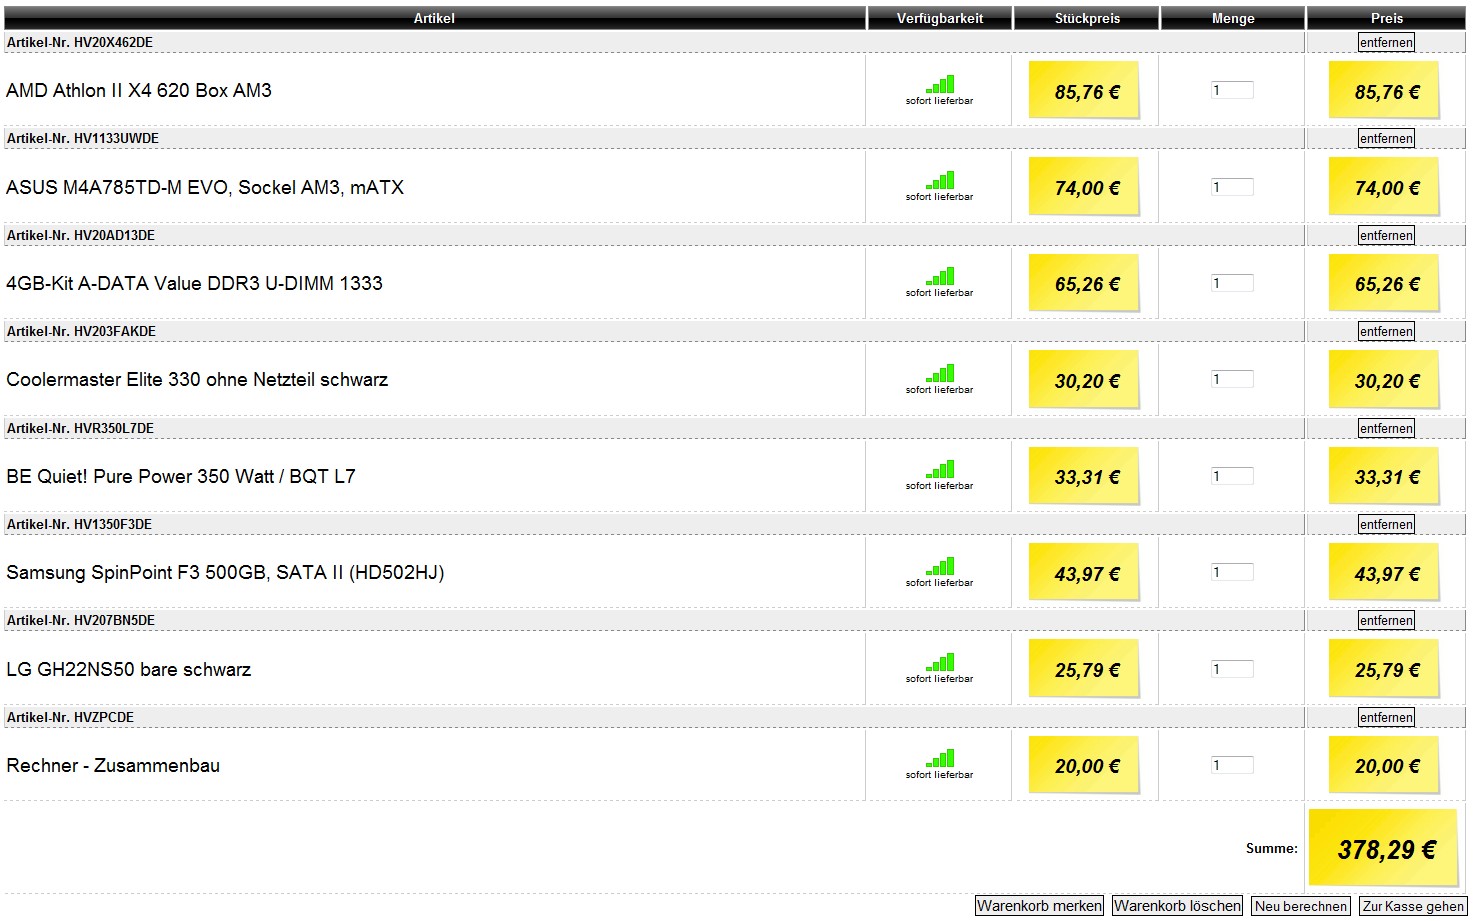The height and width of the screenshot is (921, 1473).
Task: Click the Stückpreis column header
Action: [x=1087, y=18]
